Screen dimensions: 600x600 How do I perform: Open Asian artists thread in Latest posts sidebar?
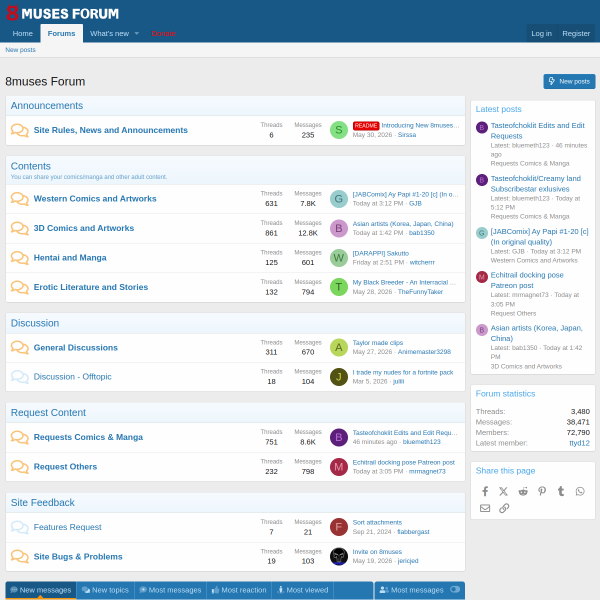[536, 333]
